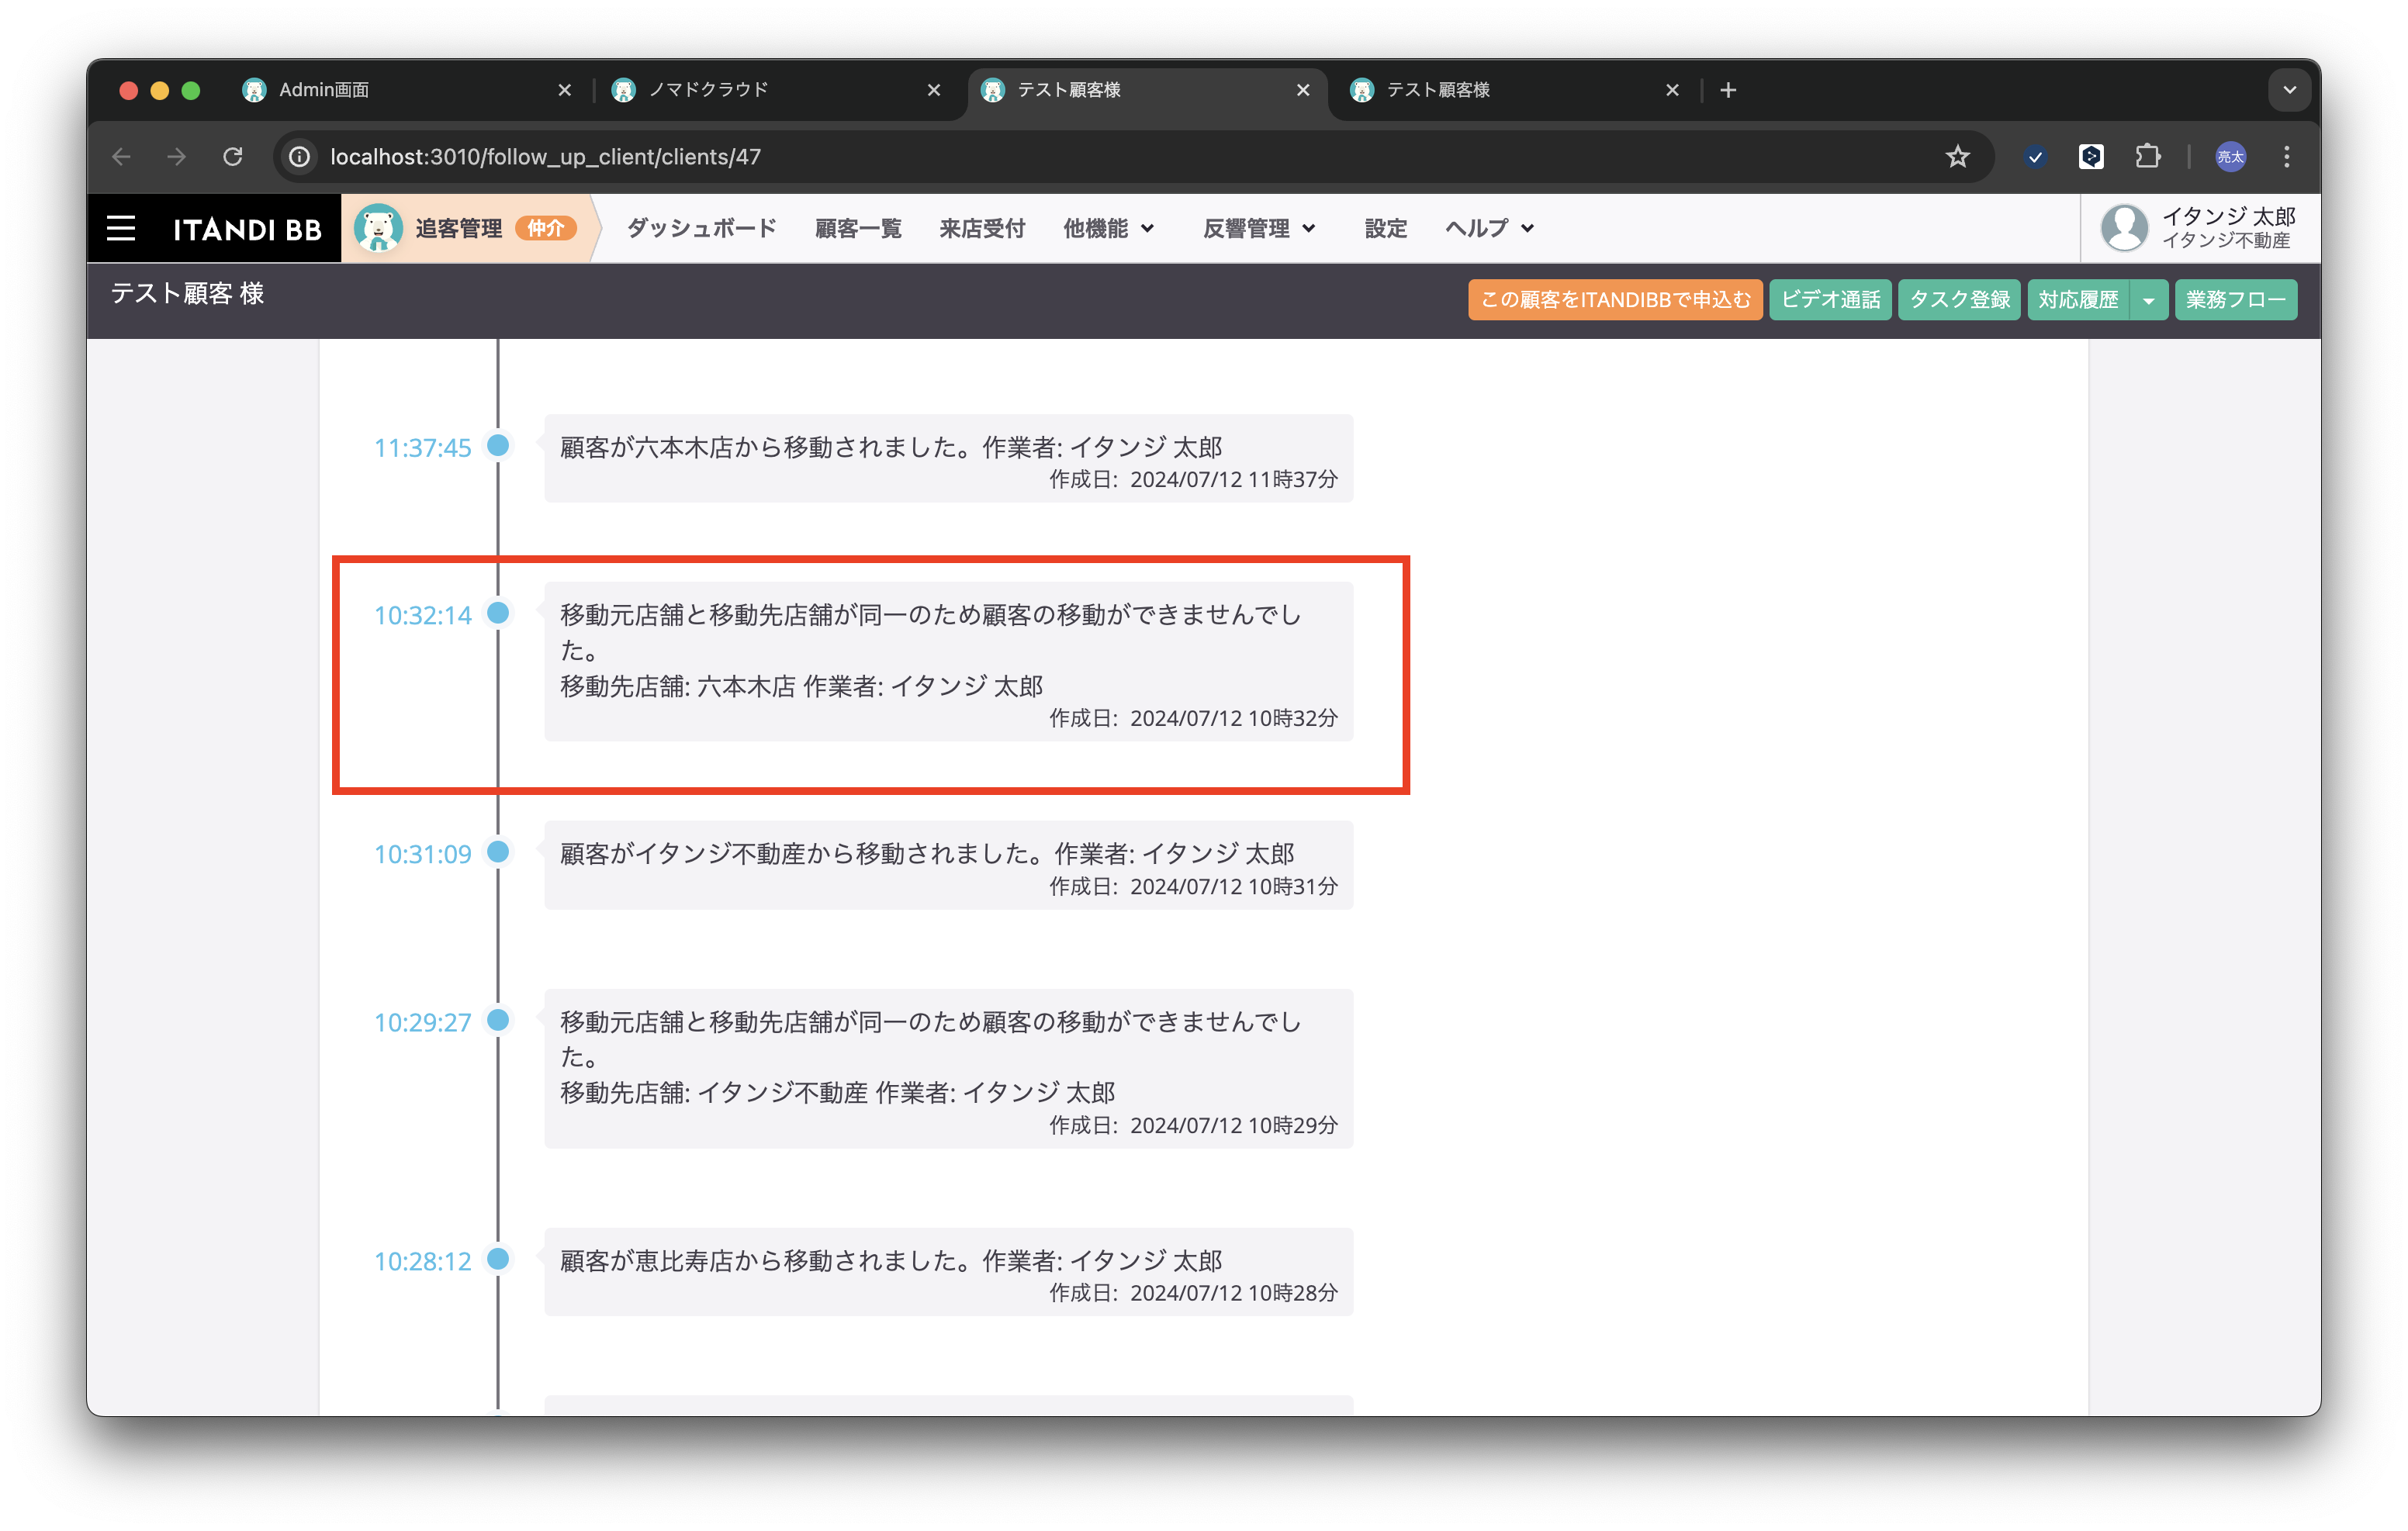Viewport: 2408px width, 1531px height.
Task: Click the timeline dot at 11:37:45
Action: (x=498, y=445)
